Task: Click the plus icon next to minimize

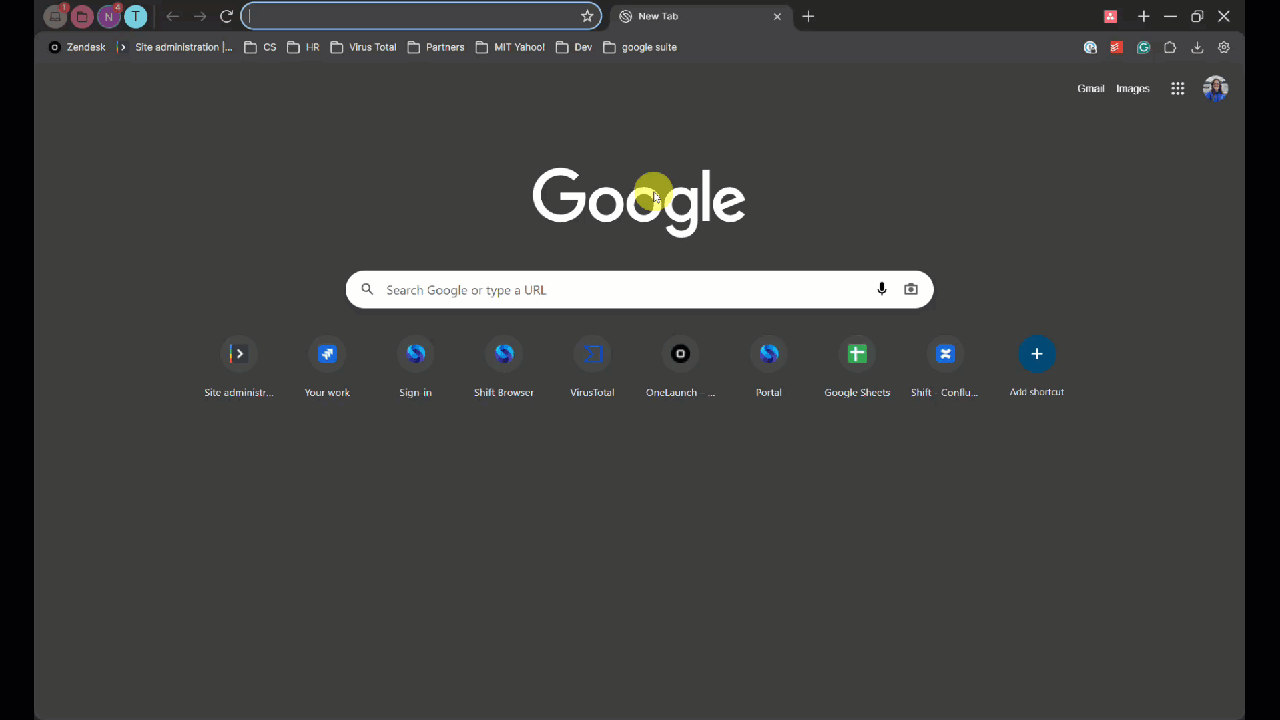Action: coord(1143,16)
